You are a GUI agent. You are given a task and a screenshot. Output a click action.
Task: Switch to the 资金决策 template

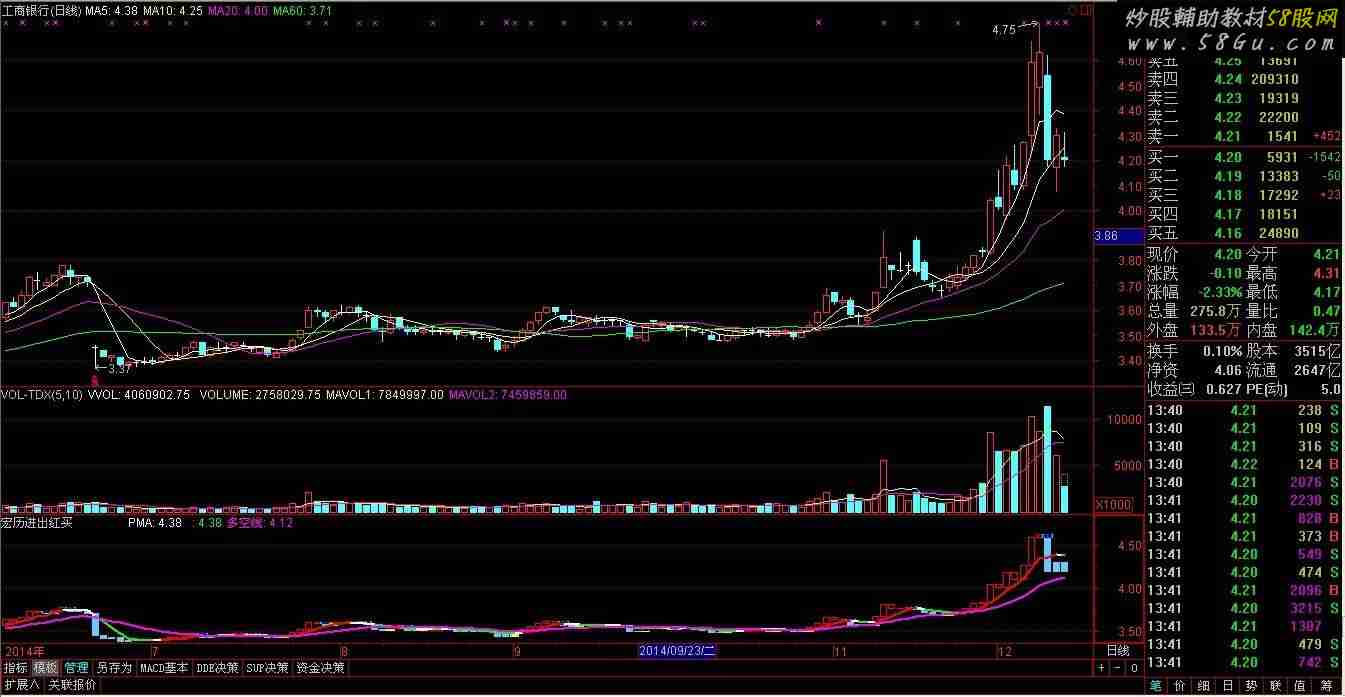pos(320,668)
